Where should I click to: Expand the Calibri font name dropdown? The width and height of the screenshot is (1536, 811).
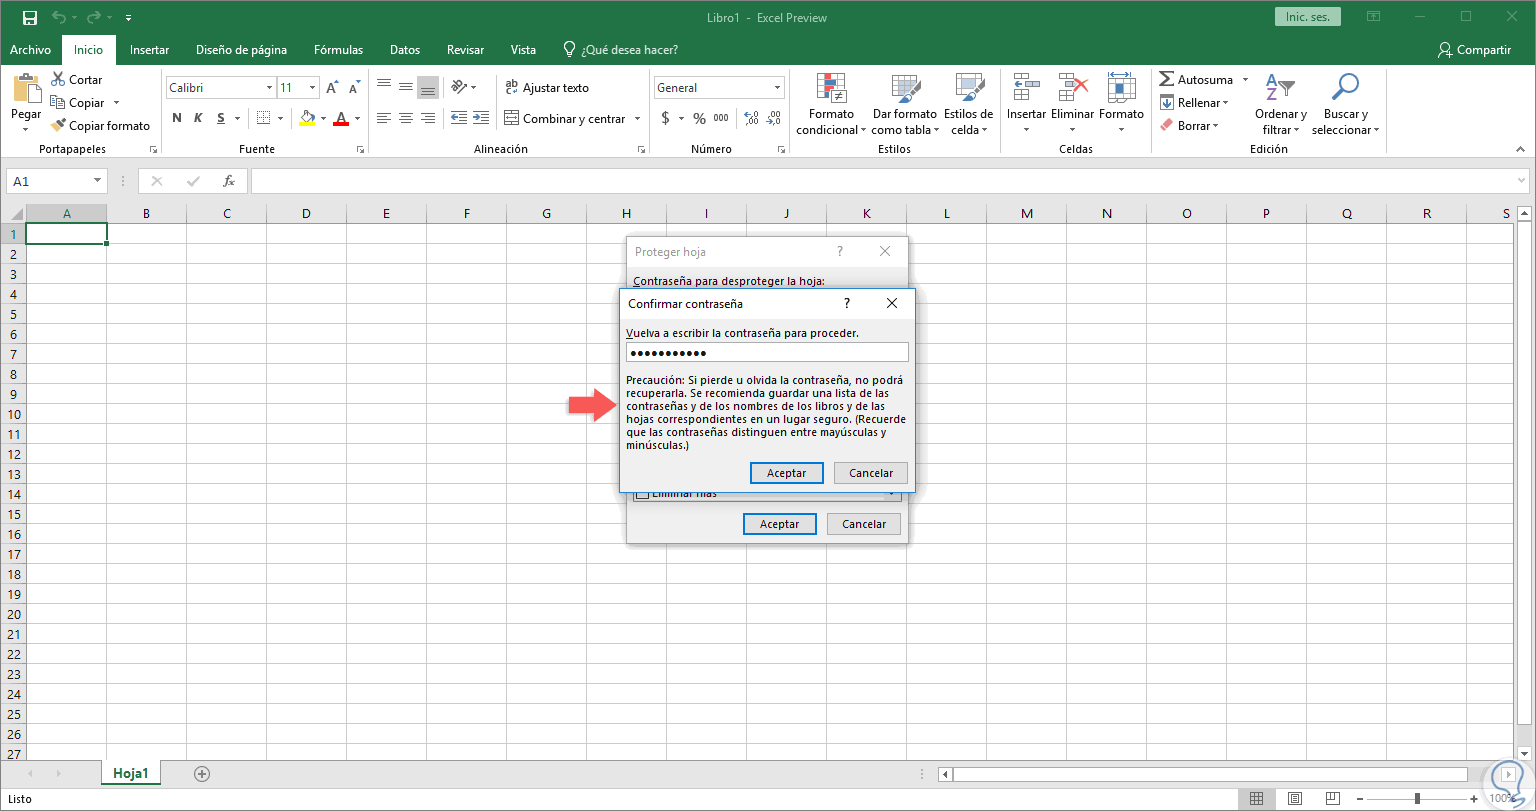[x=269, y=88]
